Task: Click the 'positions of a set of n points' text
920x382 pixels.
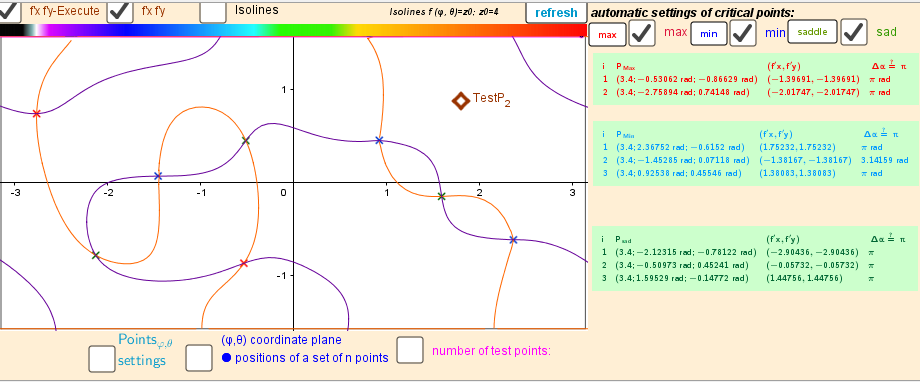Action: point(312,357)
